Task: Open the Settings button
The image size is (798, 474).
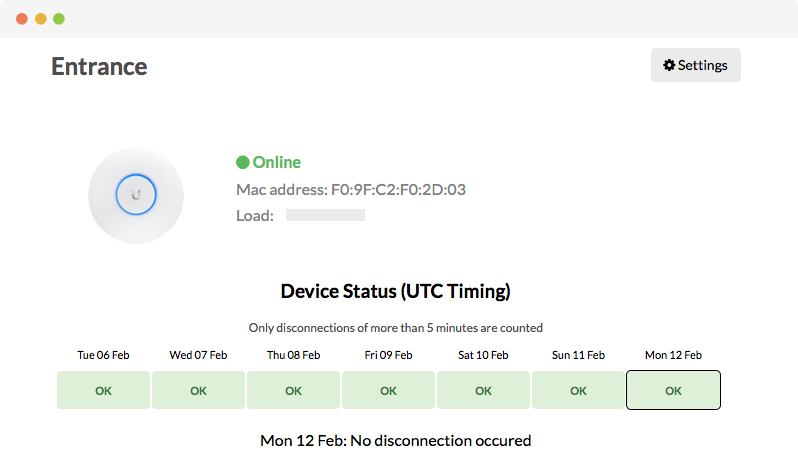Action: click(695, 65)
